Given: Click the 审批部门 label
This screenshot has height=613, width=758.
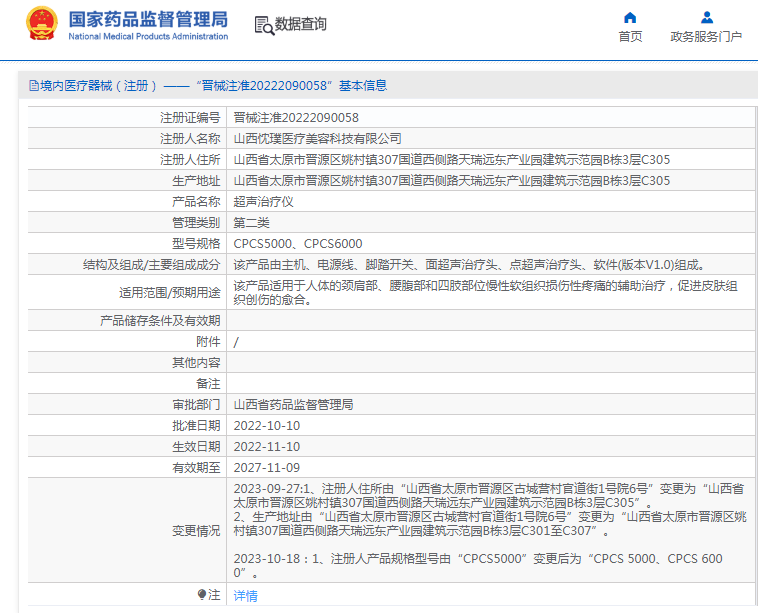Looking at the screenshot, I should (196, 405).
